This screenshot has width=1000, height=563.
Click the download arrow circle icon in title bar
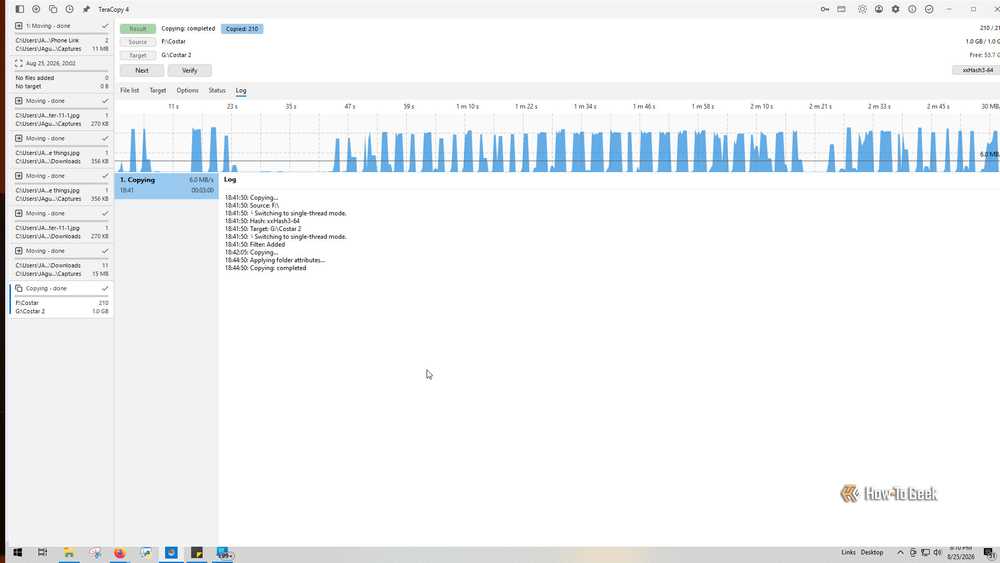click(x=36, y=10)
